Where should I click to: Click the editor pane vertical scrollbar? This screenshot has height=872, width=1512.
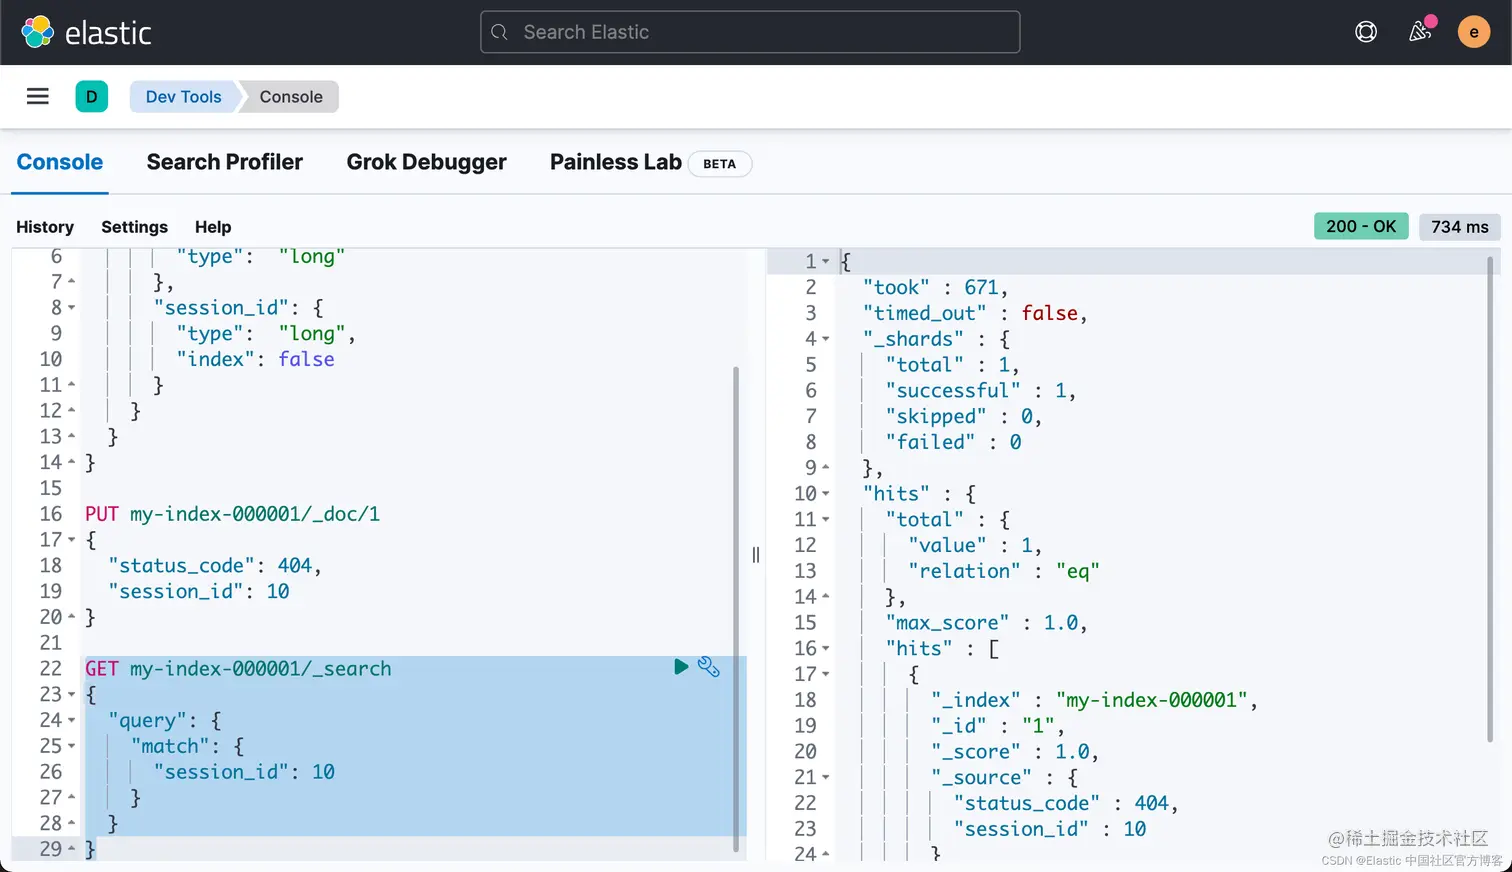pos(737,607)
